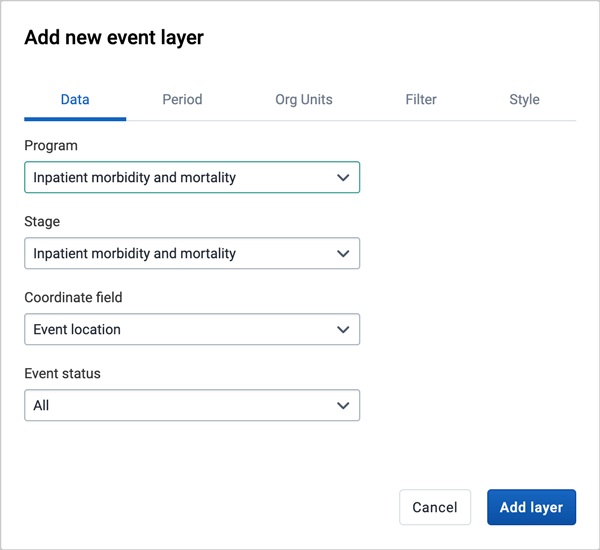
Task: Click the chevron arrow in Event status select
Action: click(x=343, y=405)
